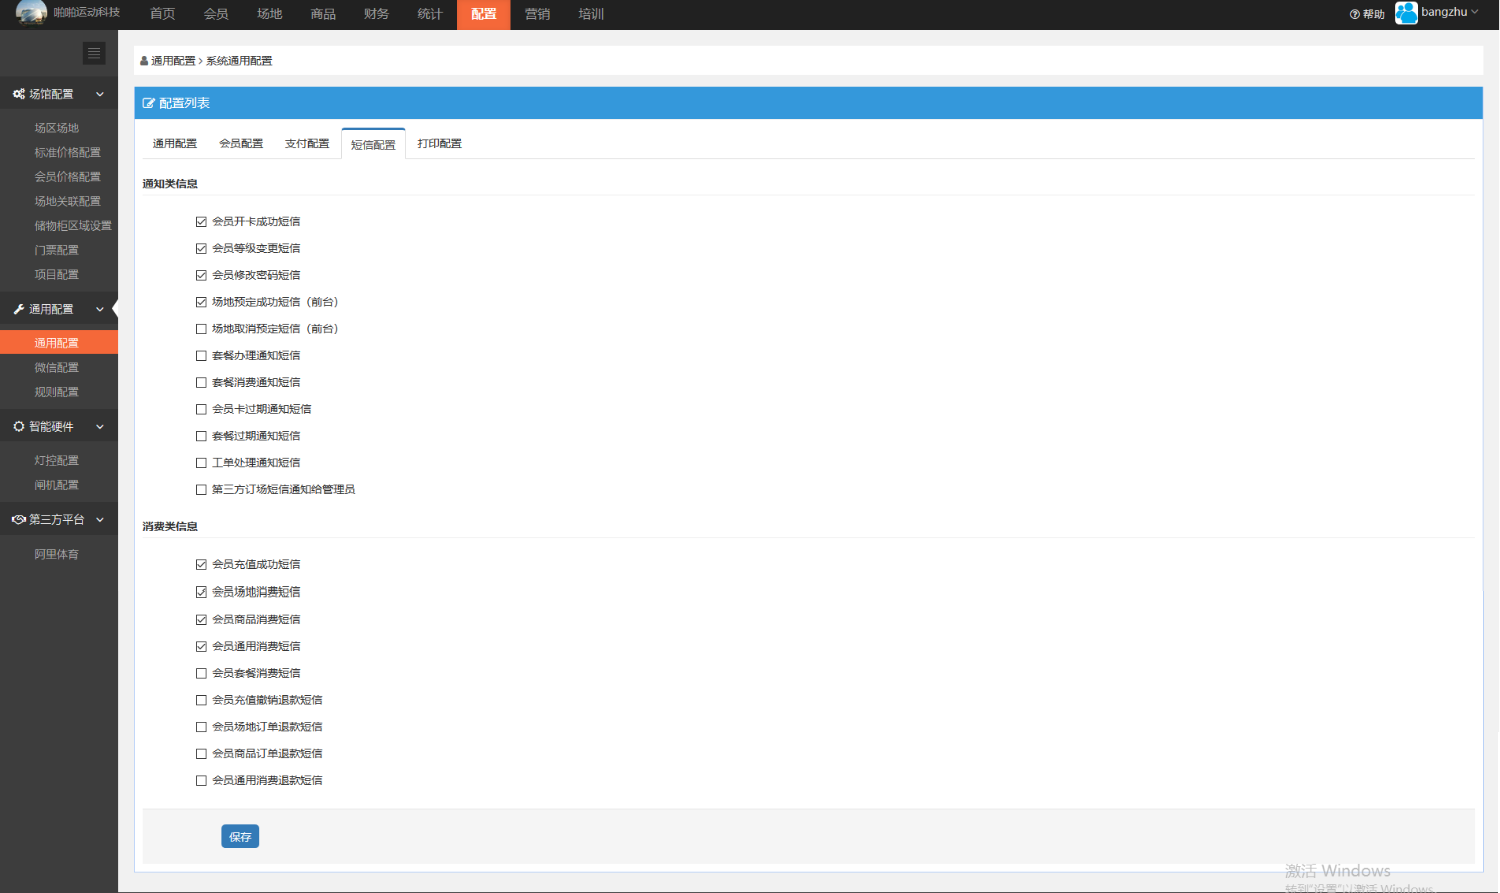This screenshot has width=1500, height=893.
Task: Uncheck 会员通用消费短信 checkbox
Action: click(x=201, y=647)
